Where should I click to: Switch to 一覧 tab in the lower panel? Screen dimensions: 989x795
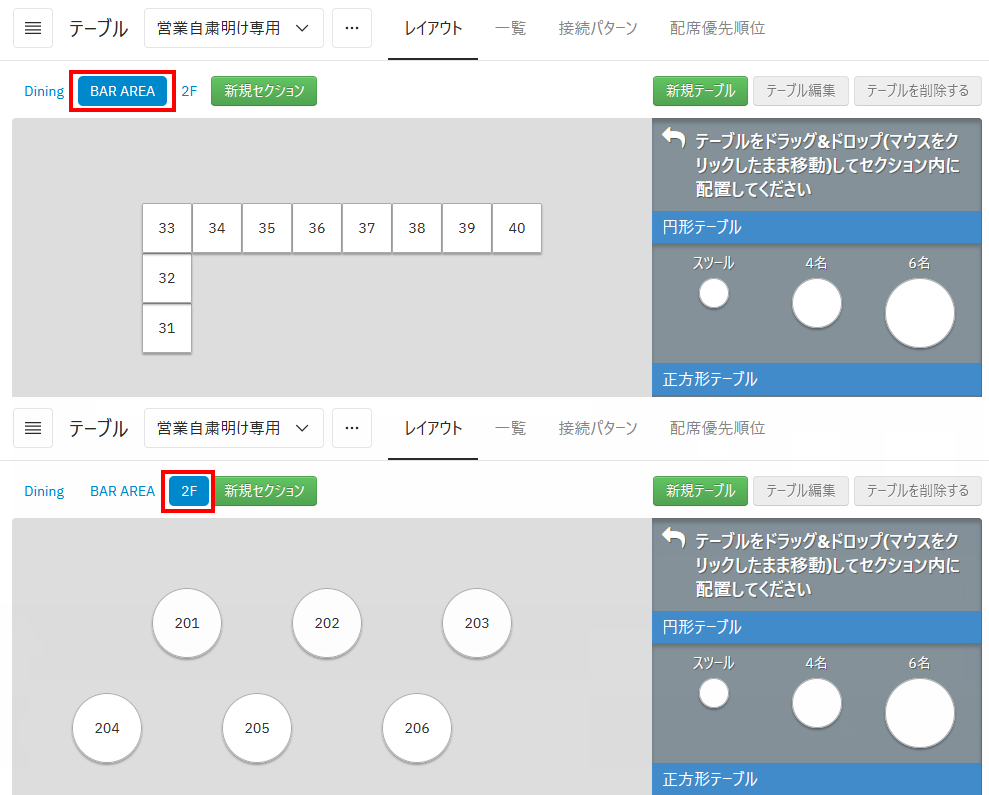(x=510, y=428)
